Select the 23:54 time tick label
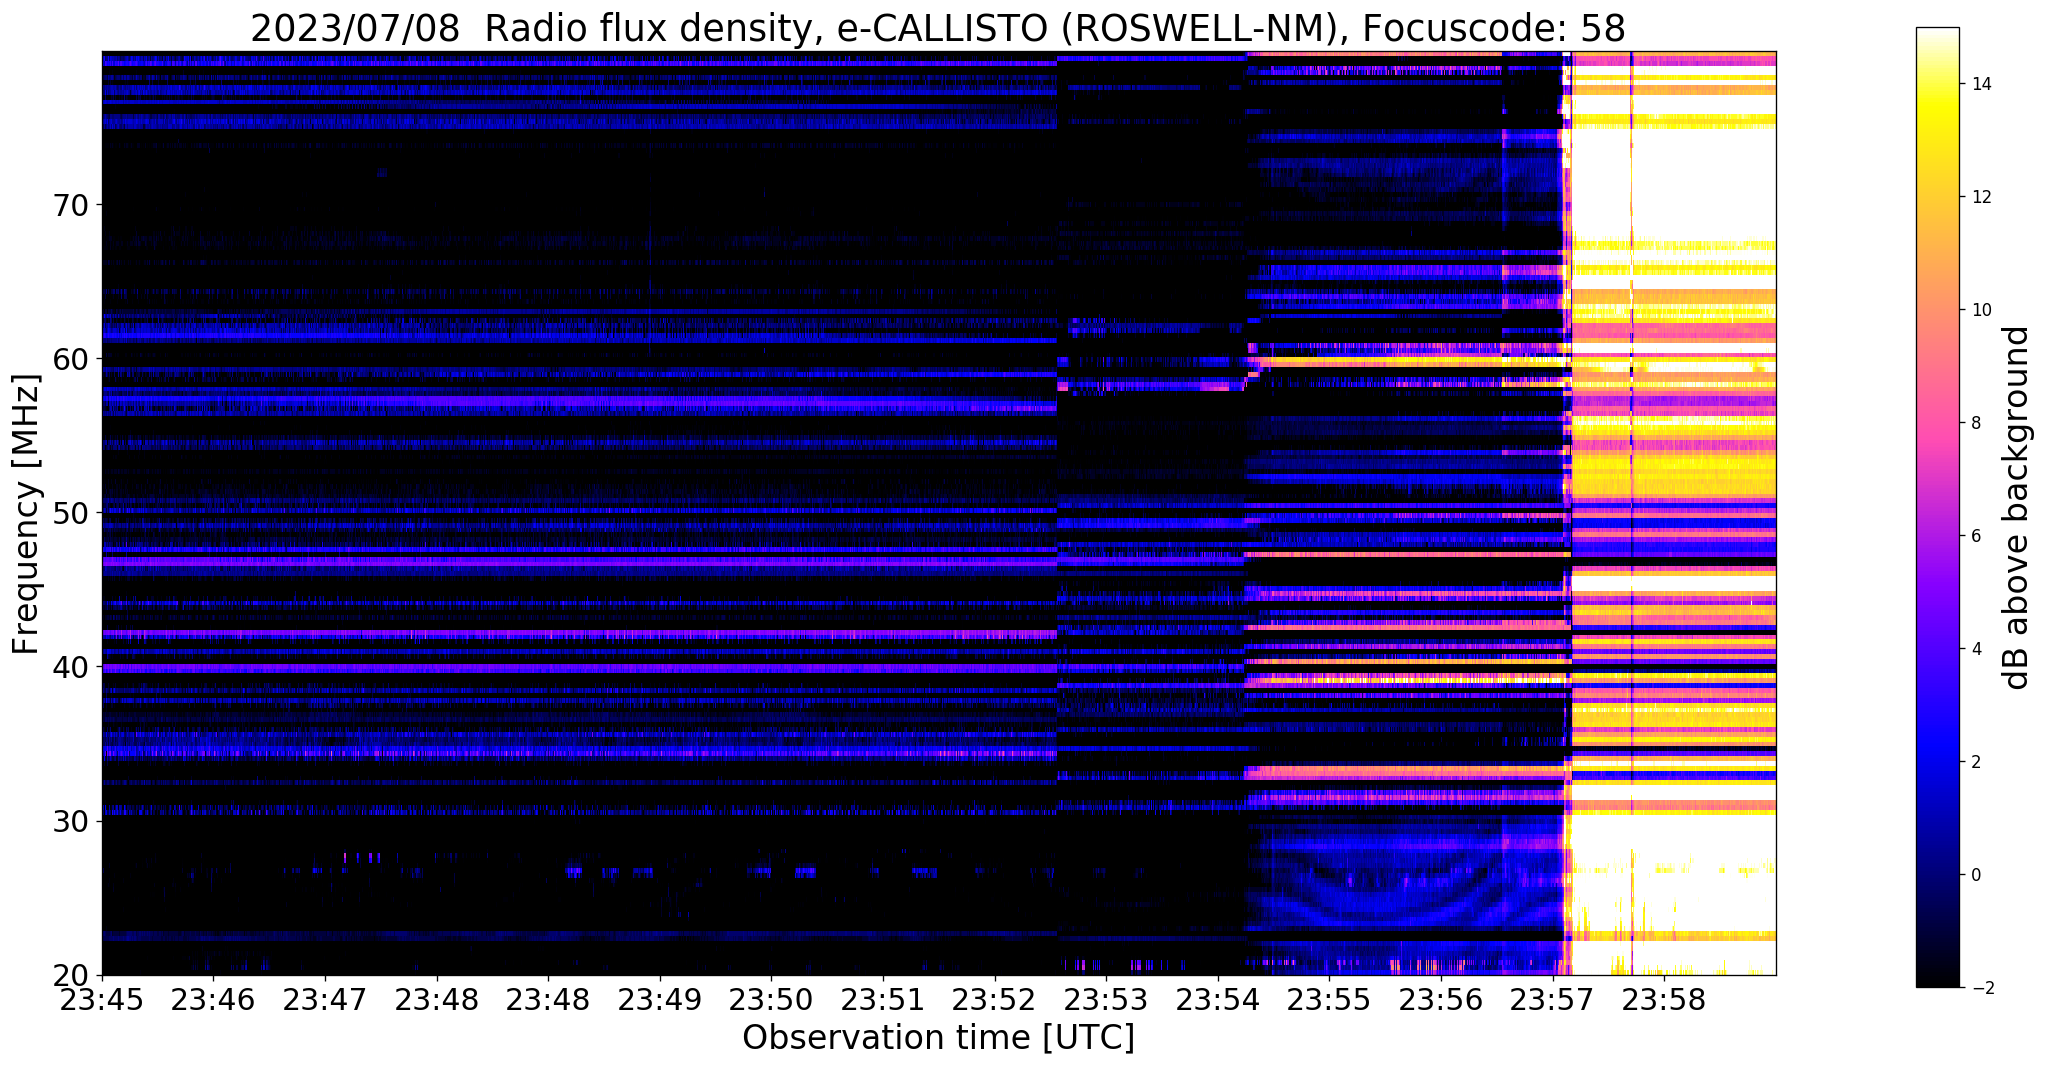 pyautogui.click(x=1218, y=999)
